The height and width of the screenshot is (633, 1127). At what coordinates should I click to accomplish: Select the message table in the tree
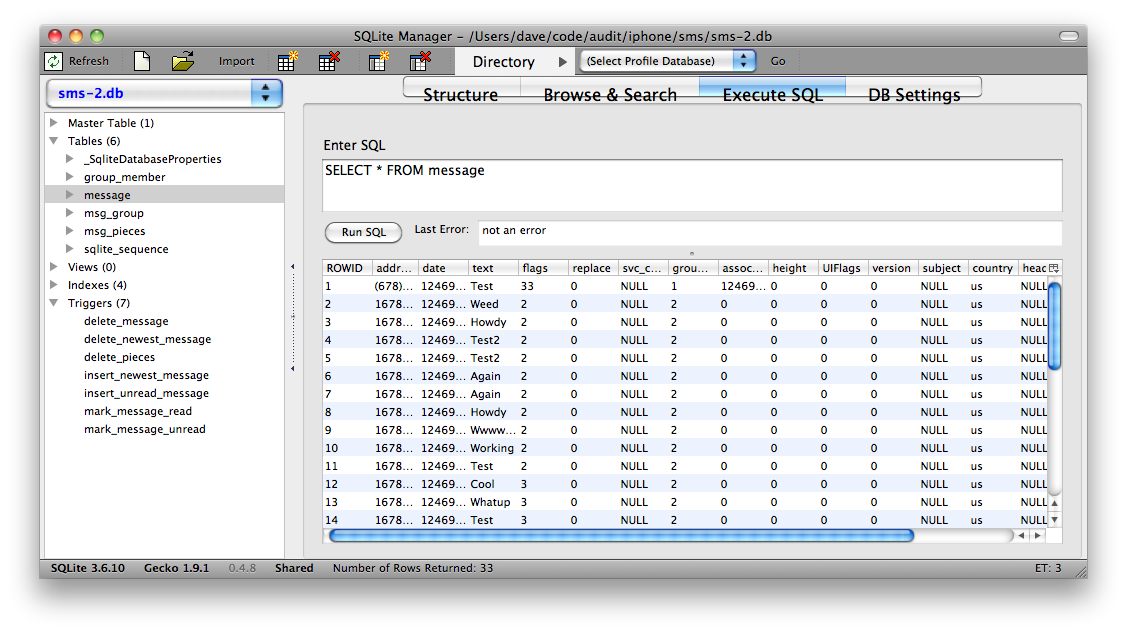click(x=165, y=195)
